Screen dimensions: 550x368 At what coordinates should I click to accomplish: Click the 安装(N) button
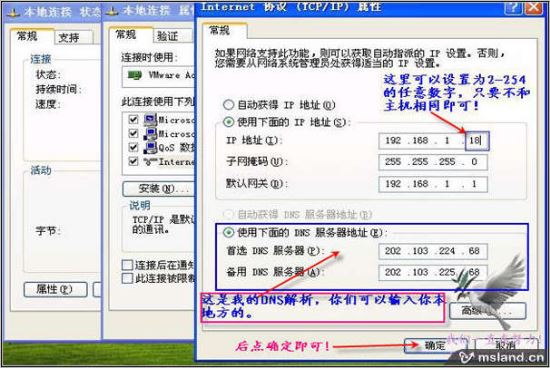coord(158,189)
